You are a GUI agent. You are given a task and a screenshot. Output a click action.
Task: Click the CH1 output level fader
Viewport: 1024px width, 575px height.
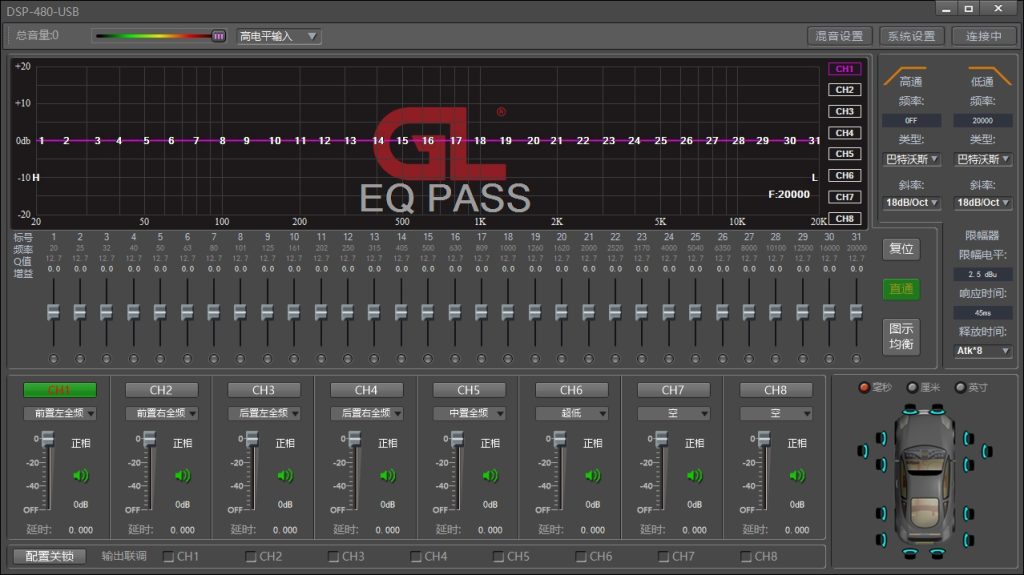click(x=48, y=439)
